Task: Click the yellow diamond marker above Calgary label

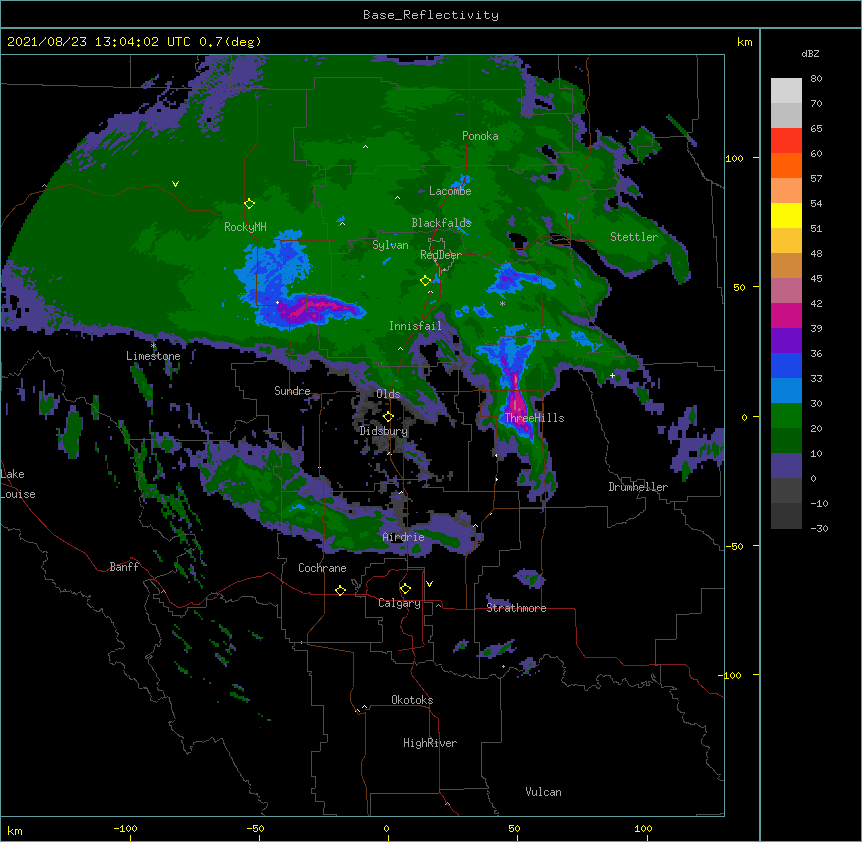Action: (x=405, y=589)
